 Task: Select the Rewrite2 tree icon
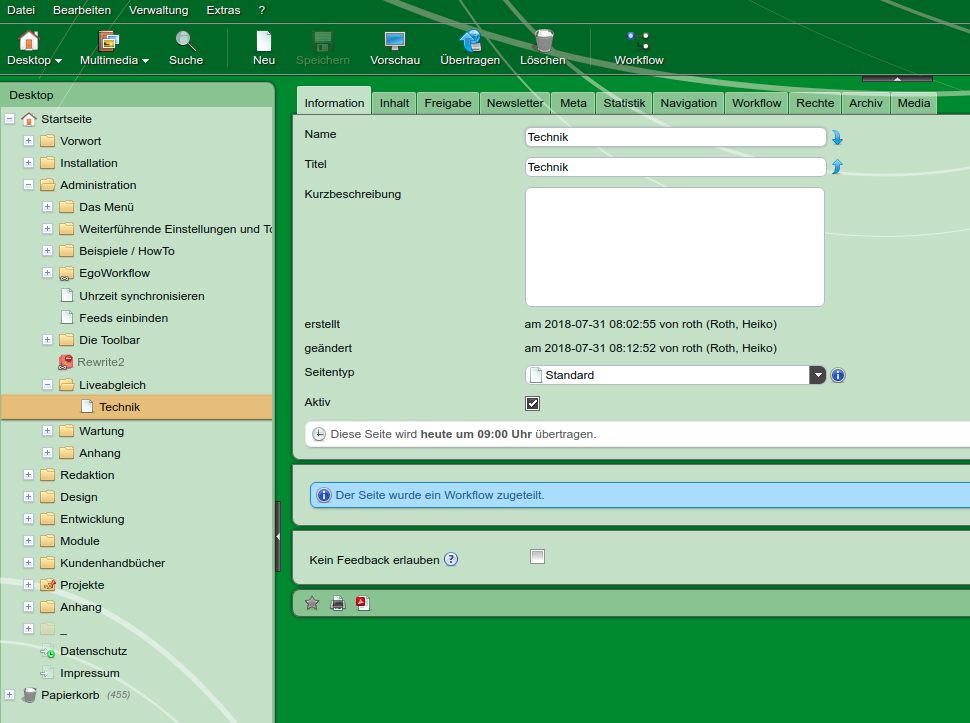point(66,362)
